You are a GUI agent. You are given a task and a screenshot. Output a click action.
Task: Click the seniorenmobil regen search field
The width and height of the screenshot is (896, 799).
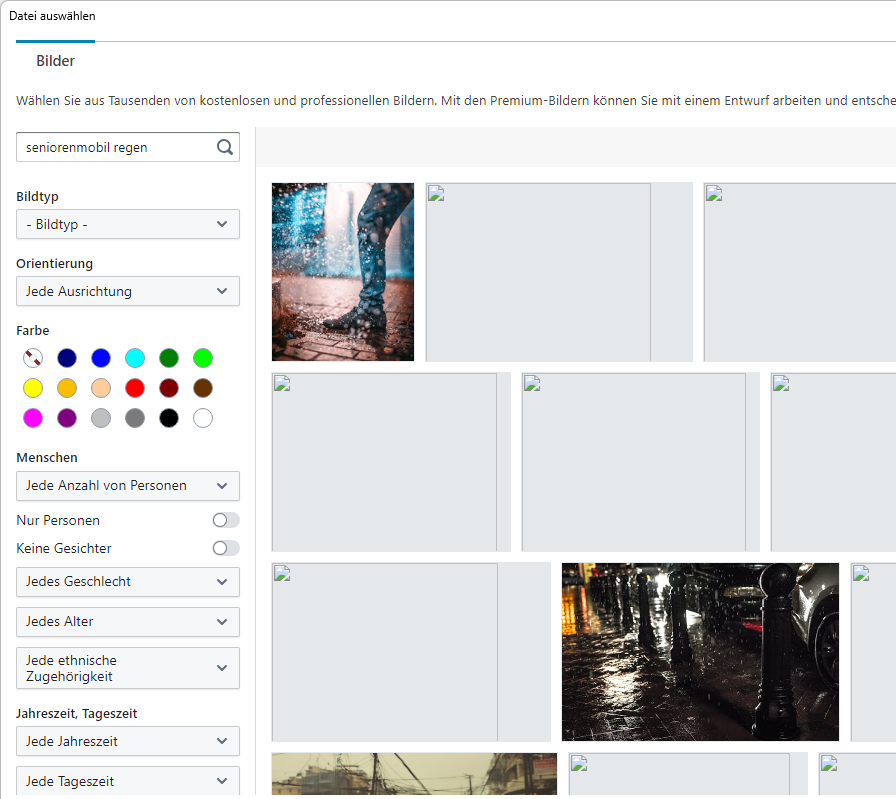pyautogui.click(x=115, y=148)
